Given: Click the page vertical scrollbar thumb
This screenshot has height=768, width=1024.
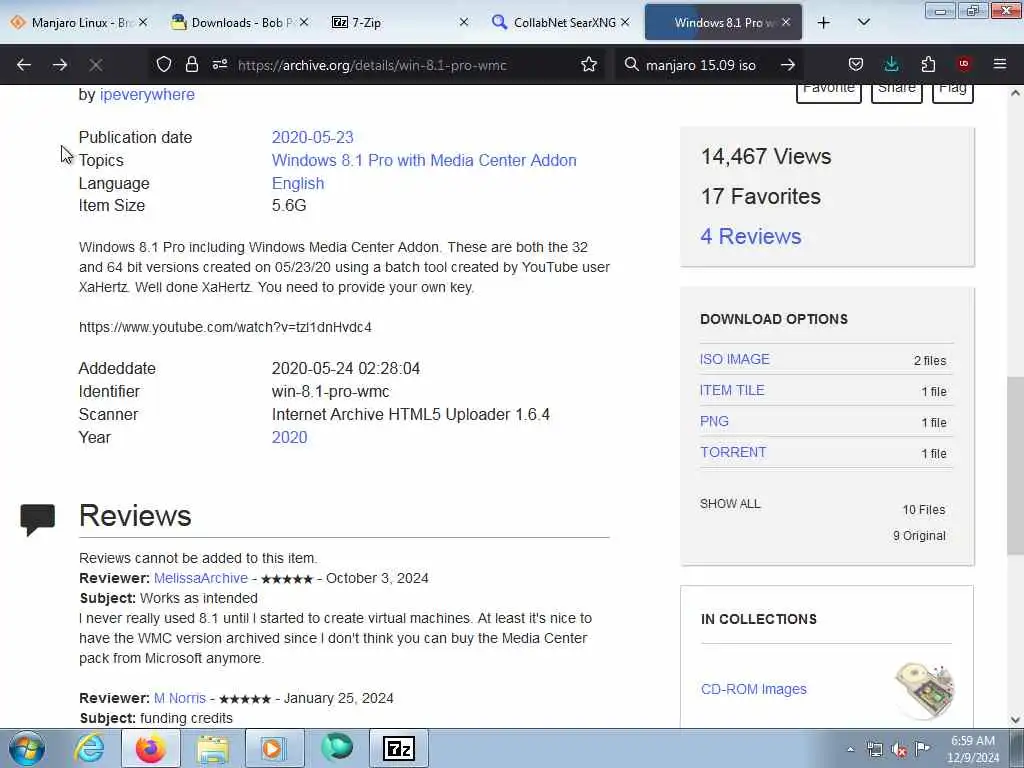Looking at the screenshot, I should 1015,466.
